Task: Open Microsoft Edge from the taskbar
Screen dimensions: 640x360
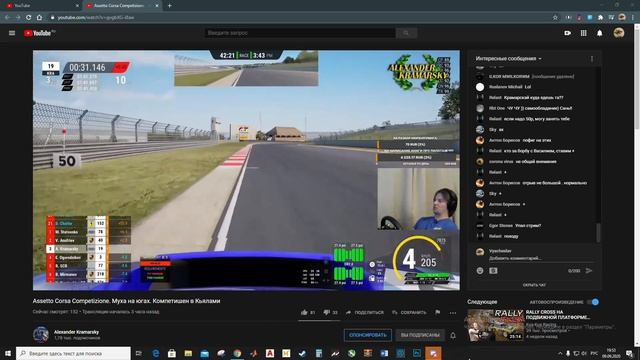Action: click(x=156, y=353)
